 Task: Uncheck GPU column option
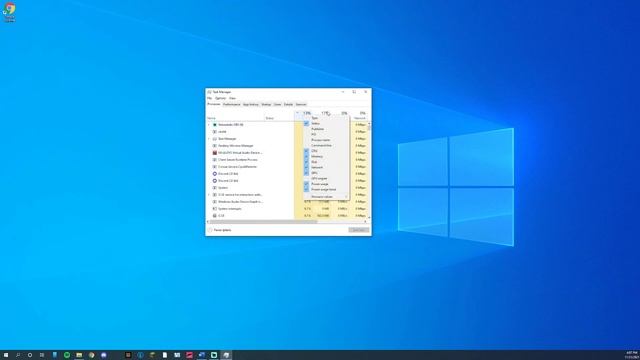(327, 173)
